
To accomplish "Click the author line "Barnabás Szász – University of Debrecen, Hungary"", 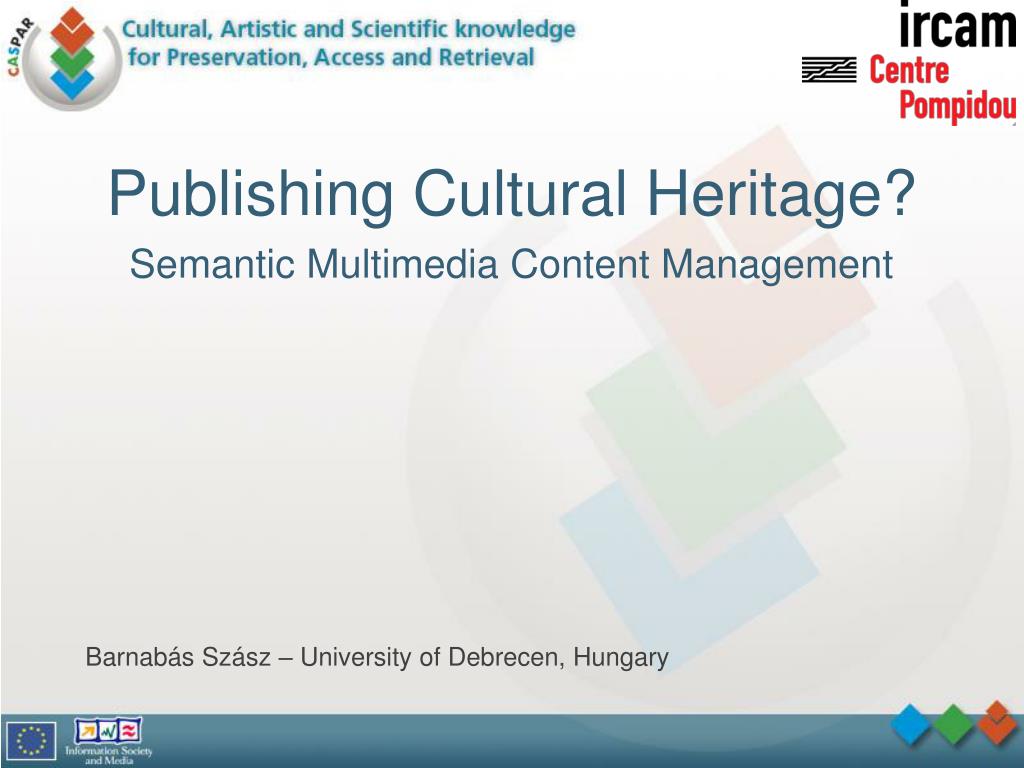I will point(377,658).
